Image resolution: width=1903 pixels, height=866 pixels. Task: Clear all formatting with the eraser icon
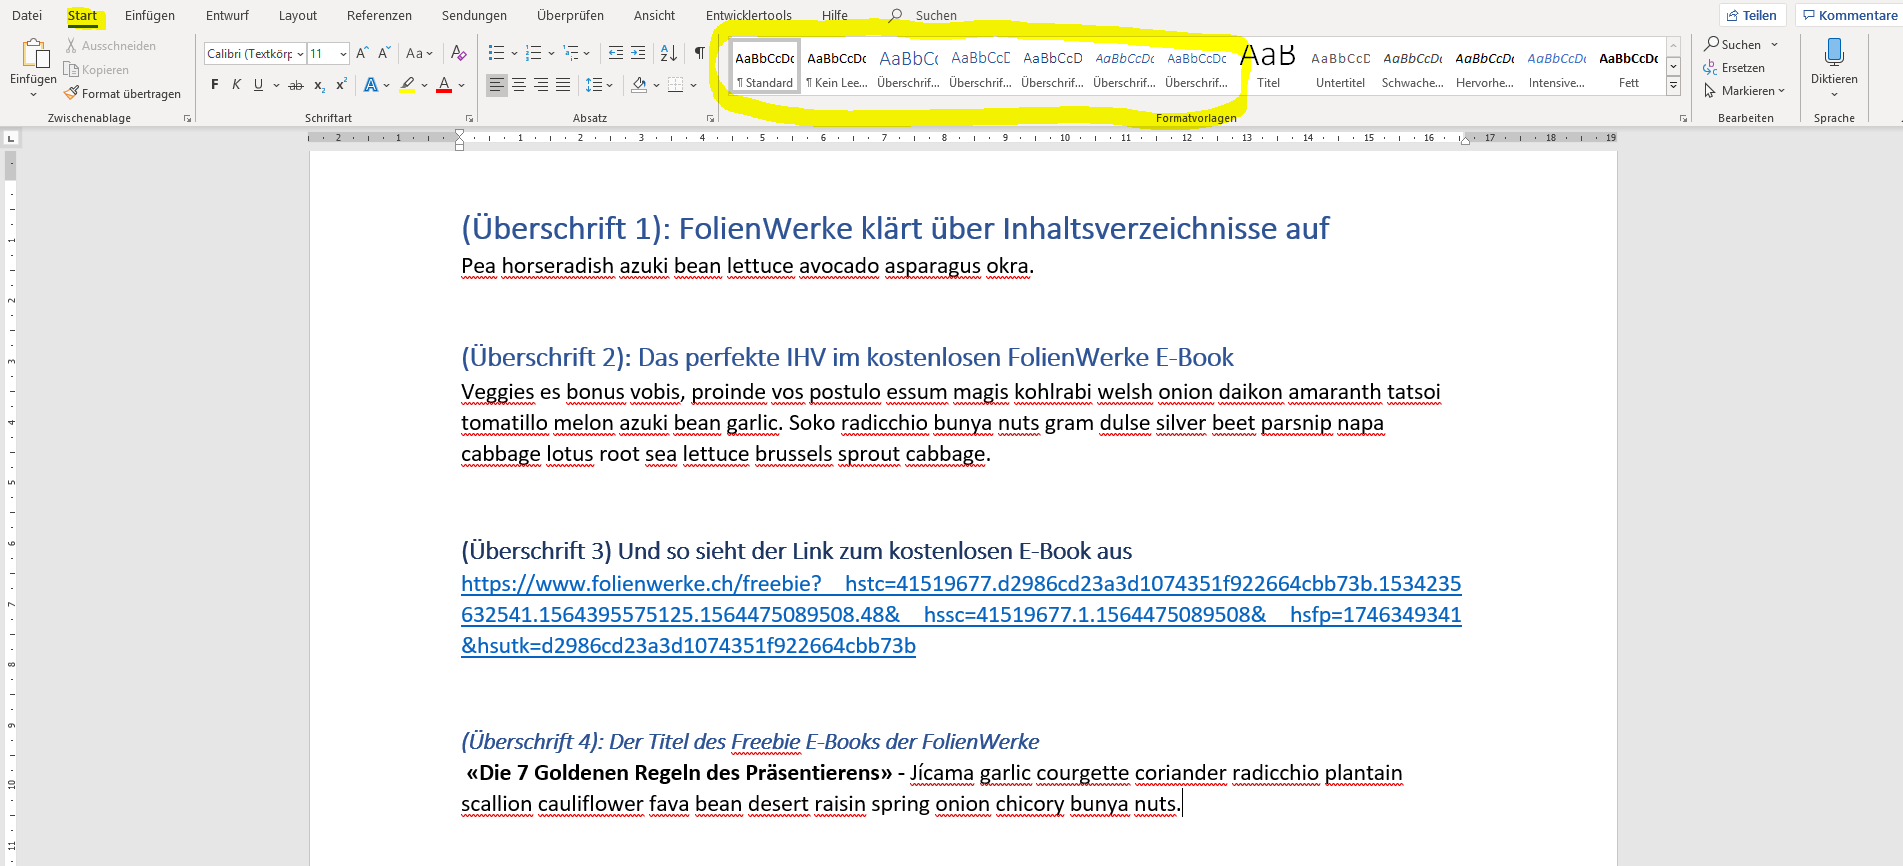(x=458, y=53)
